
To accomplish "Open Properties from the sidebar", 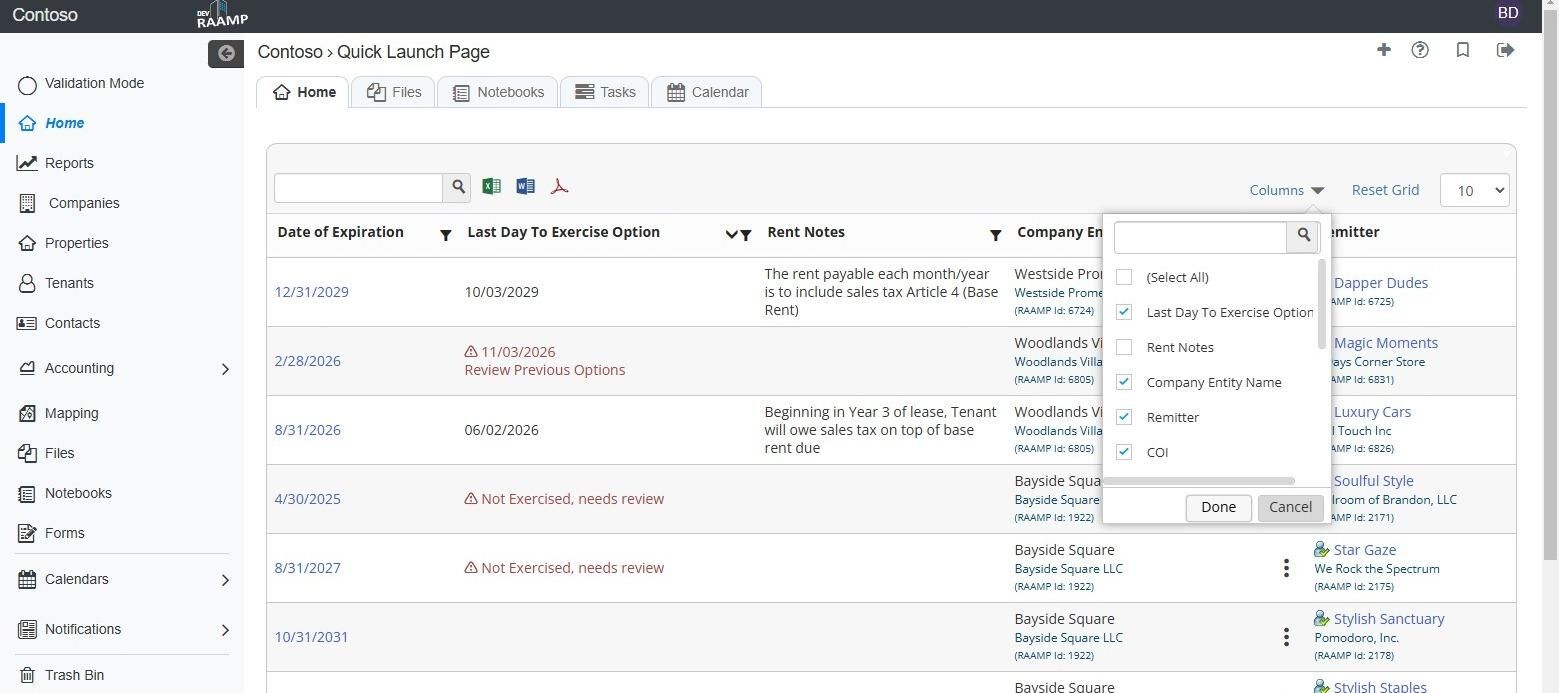I will [76, 243].
